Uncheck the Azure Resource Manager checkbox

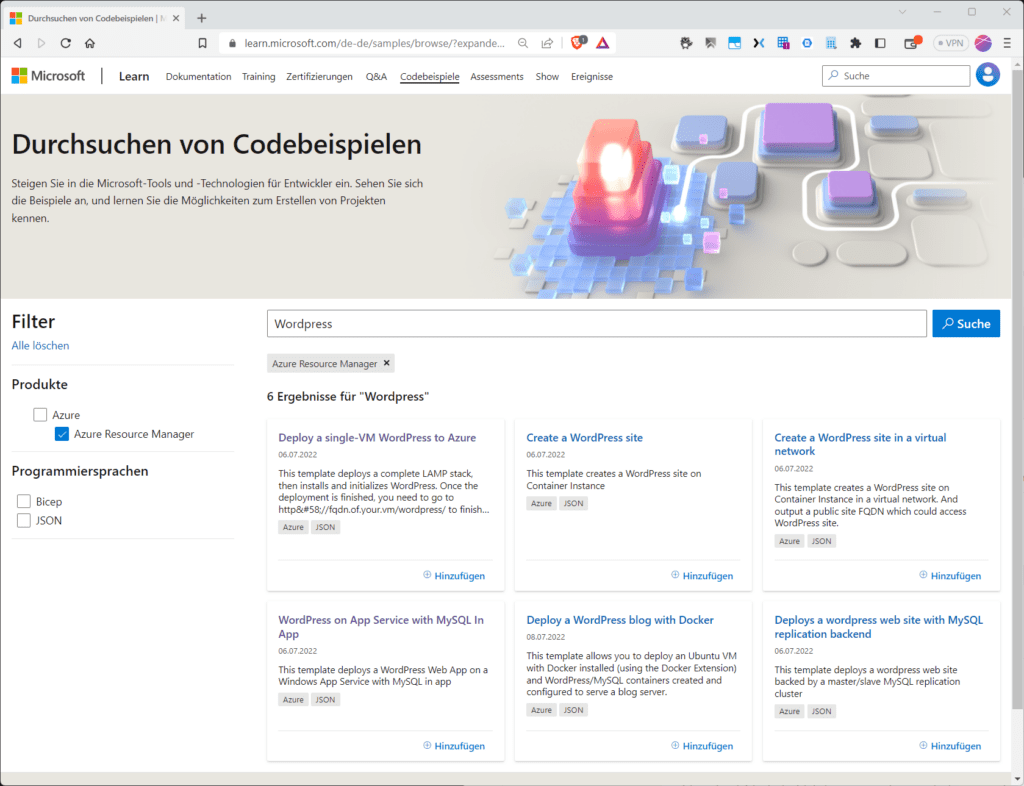[61, 433]
